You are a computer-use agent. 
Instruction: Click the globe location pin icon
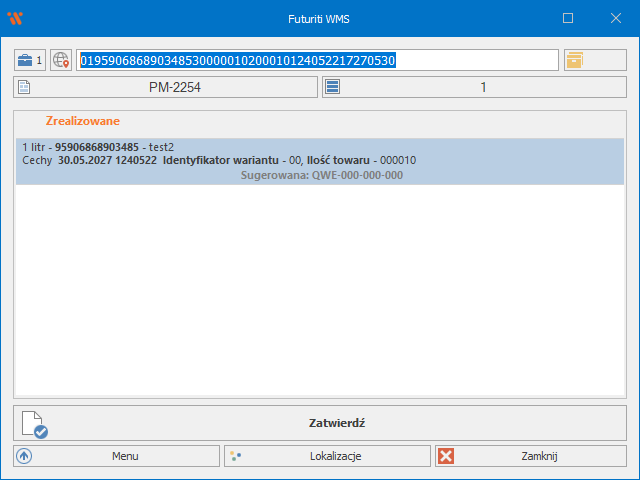[62, 60]
